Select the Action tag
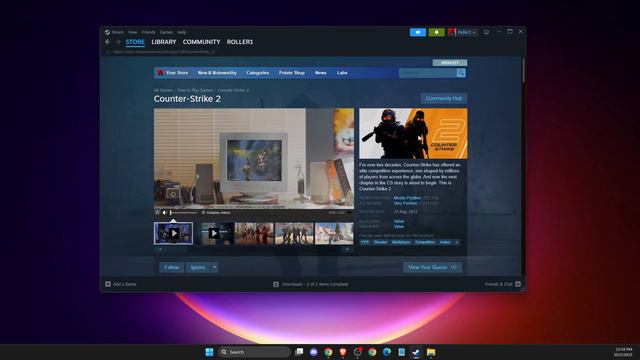Viewport: 640px width, 360px height. pyautogui.click(x=445, y=242)
